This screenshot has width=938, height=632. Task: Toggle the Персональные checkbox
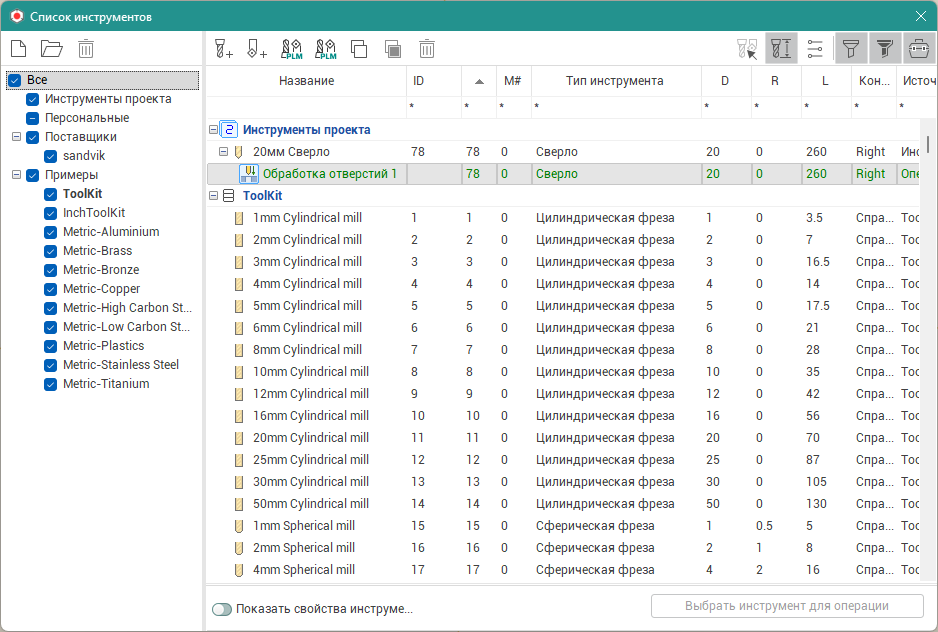pyautogui.click(x=33, y=118)
